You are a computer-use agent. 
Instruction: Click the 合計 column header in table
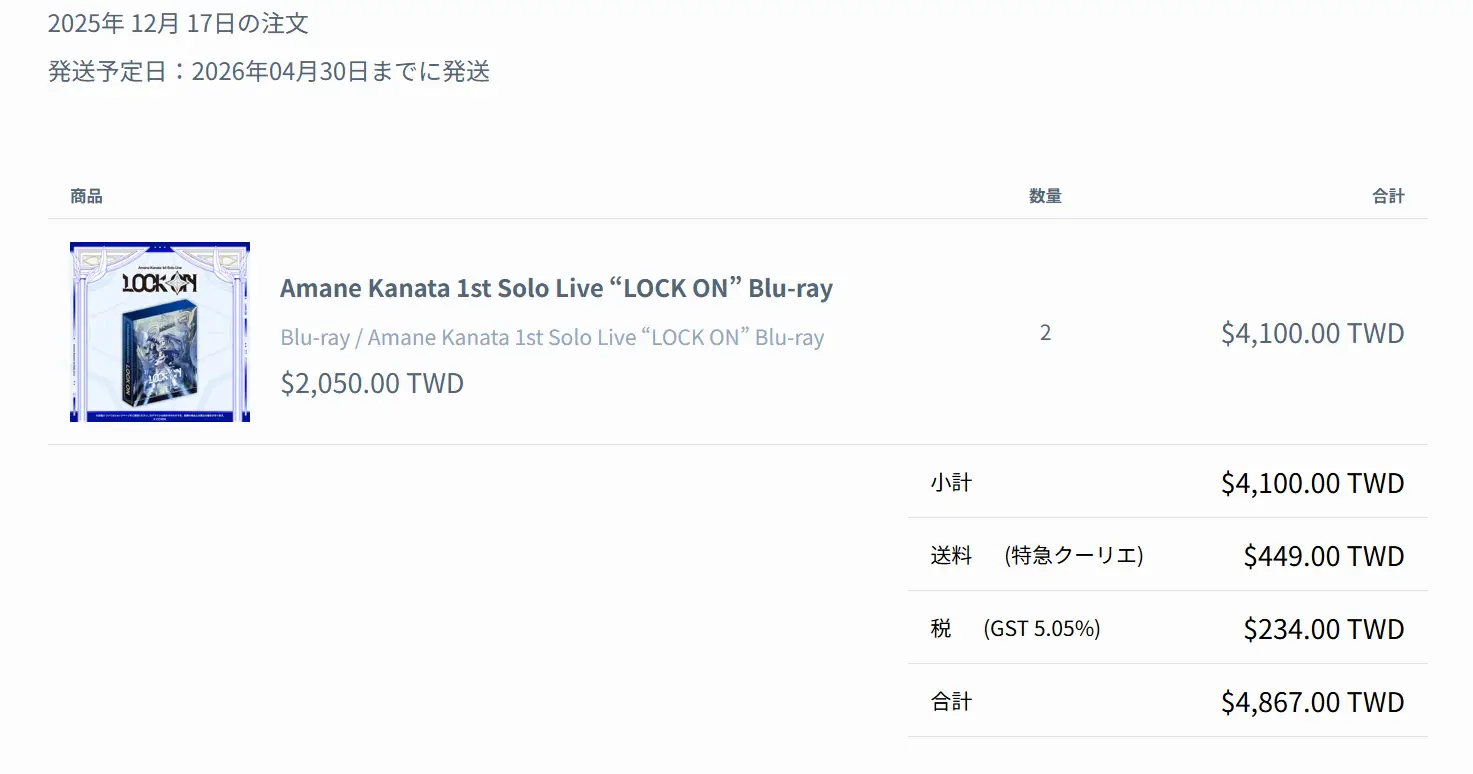[1388, 196]
